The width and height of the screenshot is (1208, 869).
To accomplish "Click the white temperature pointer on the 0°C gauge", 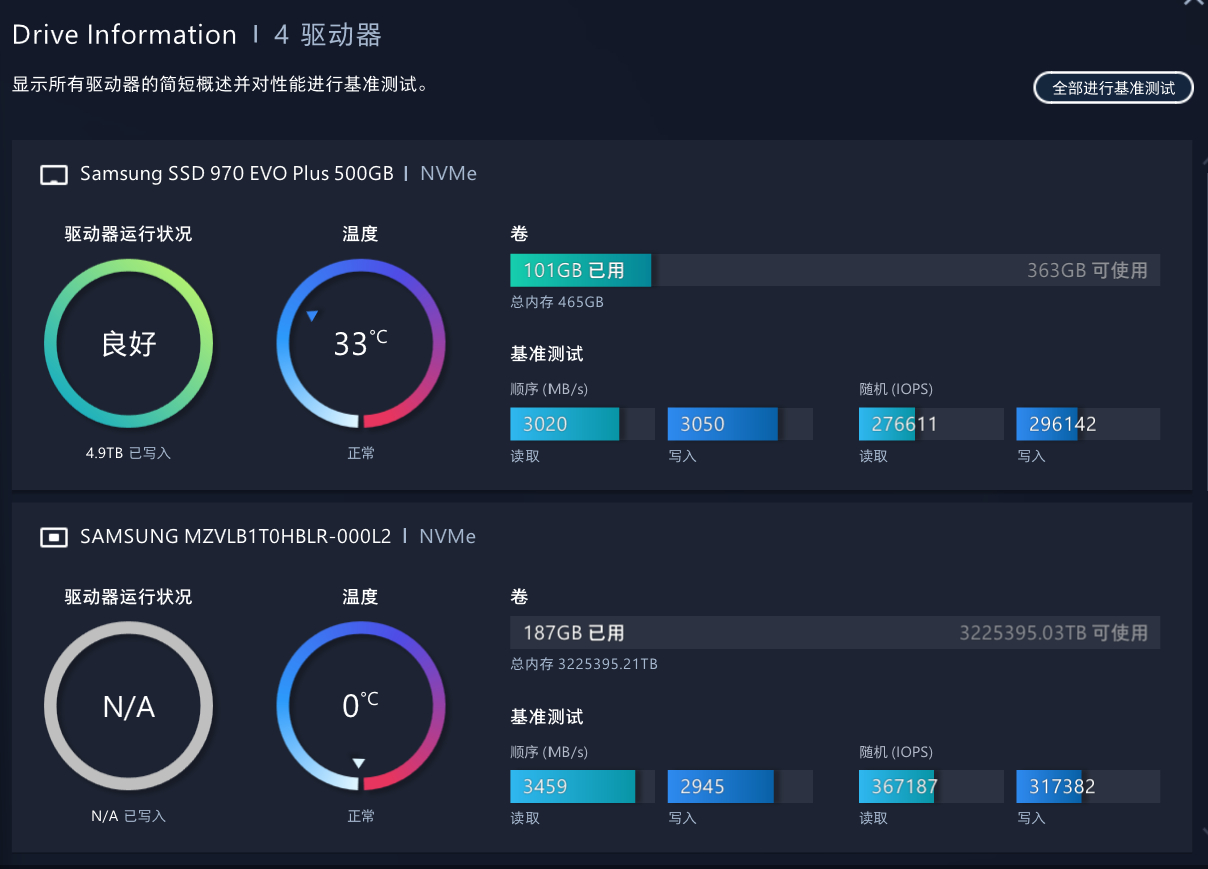I will 359,764.
